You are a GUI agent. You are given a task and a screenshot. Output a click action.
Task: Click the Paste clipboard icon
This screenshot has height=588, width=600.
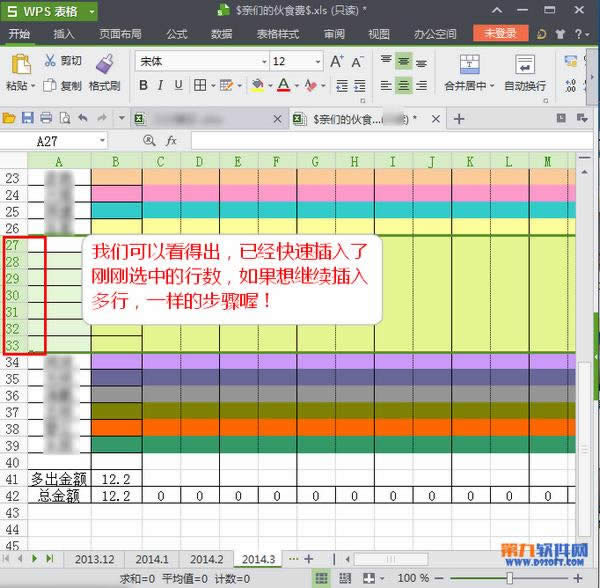[18, 65]
